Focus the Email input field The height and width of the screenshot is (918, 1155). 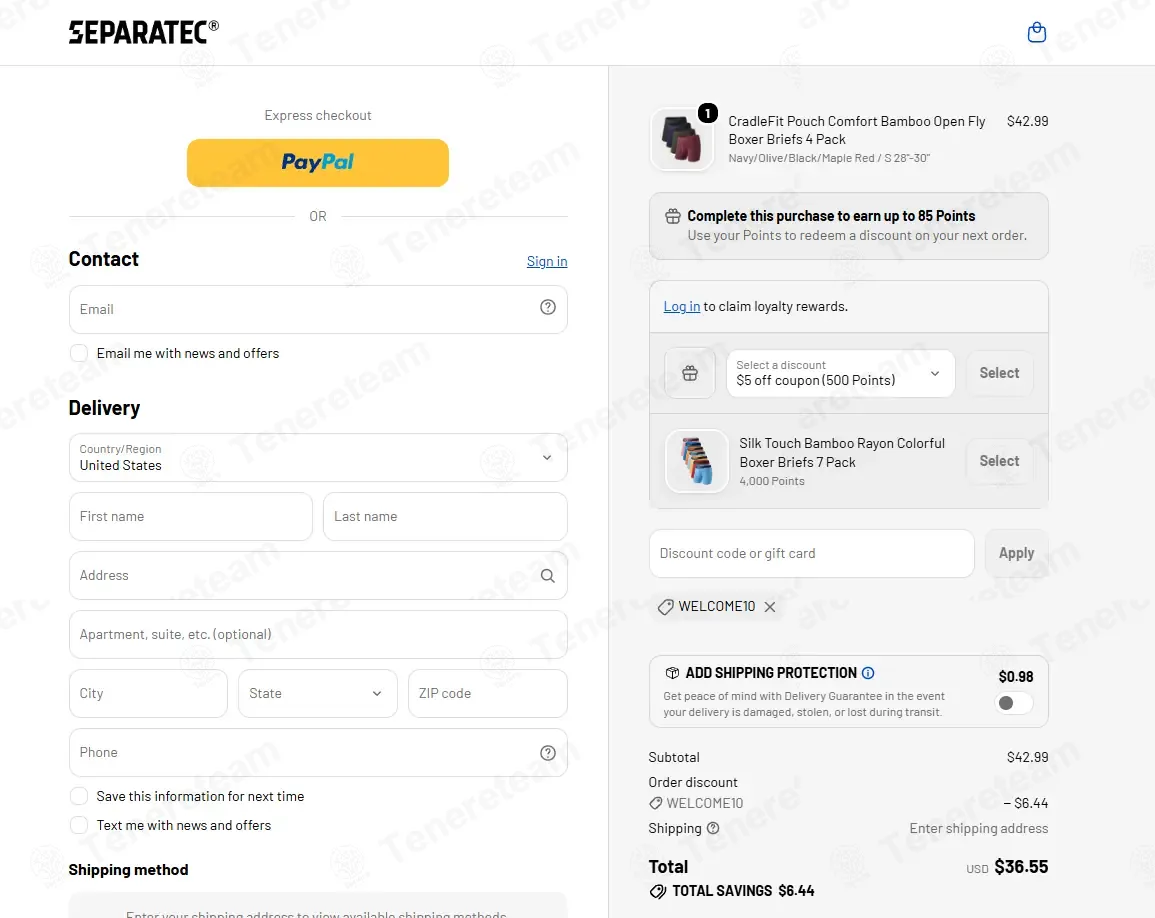318,309
